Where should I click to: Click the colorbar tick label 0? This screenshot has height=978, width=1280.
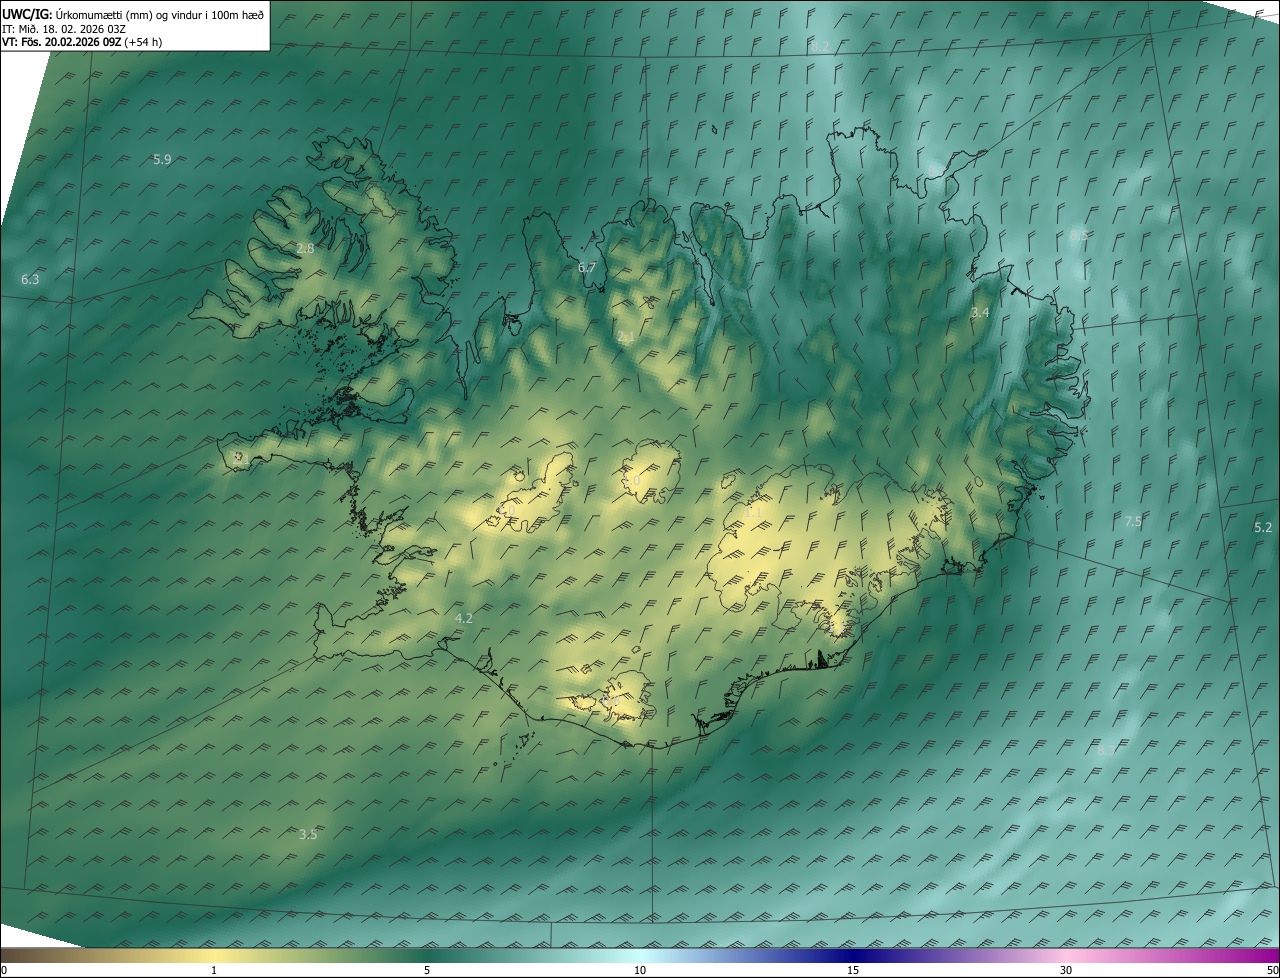point(4,970)
